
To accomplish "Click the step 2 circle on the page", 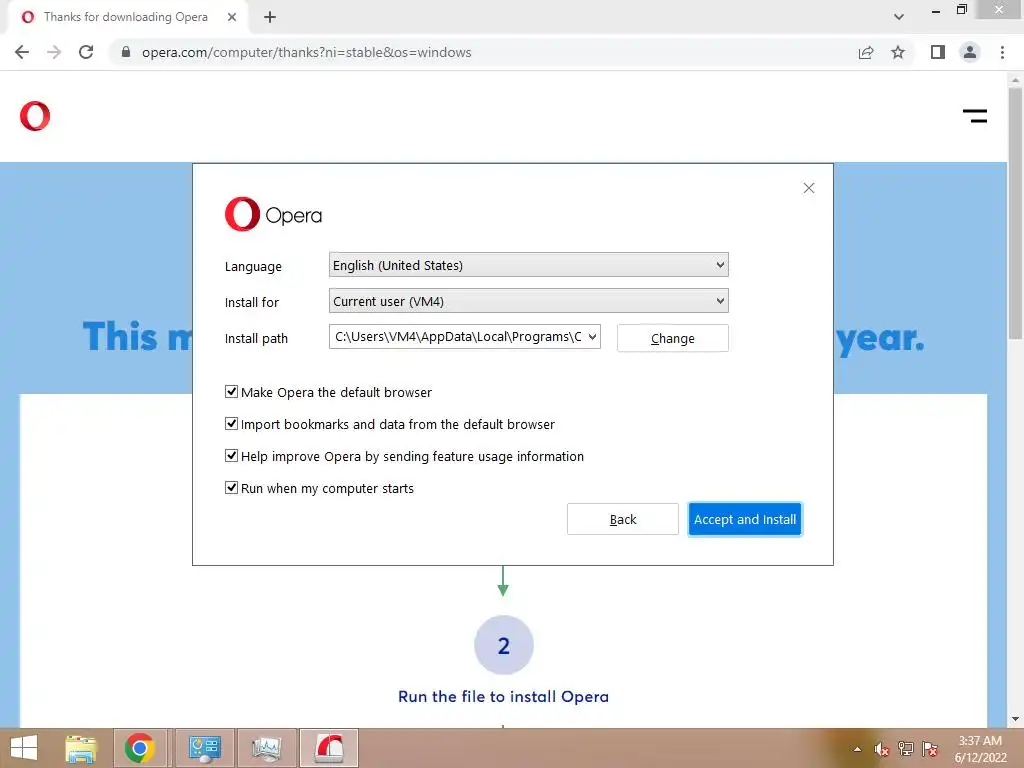I will [x=504, y=645].
